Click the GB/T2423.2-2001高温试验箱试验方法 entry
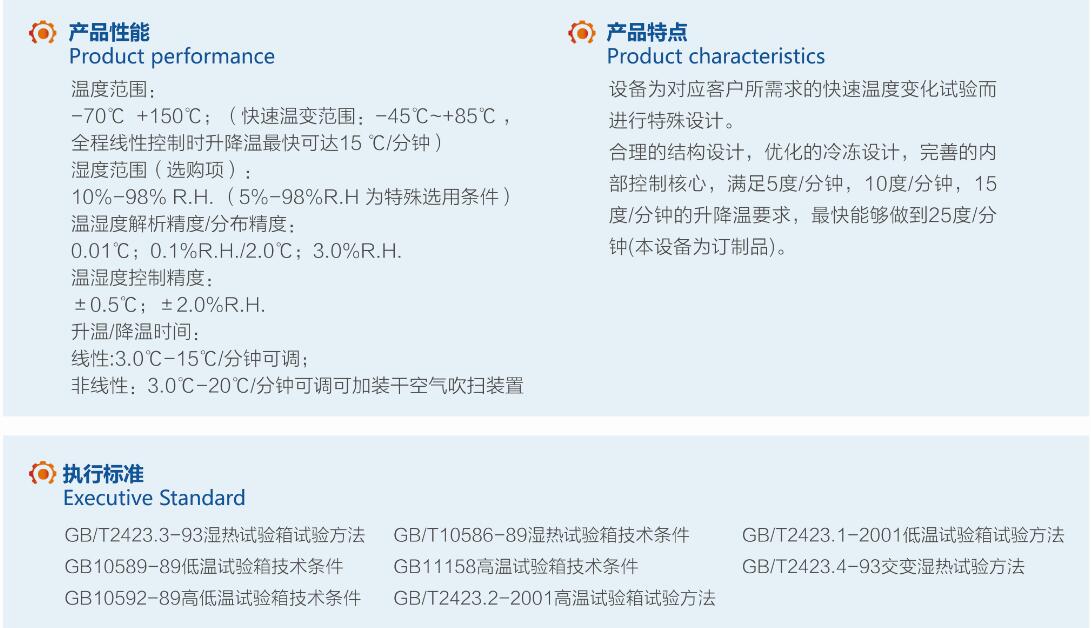 click(x=555, y=597)
